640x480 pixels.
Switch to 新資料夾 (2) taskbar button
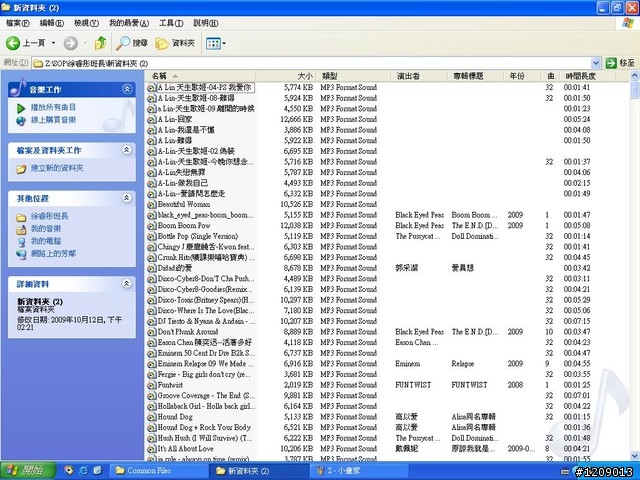pyautogui.click(x=260, y=471)
